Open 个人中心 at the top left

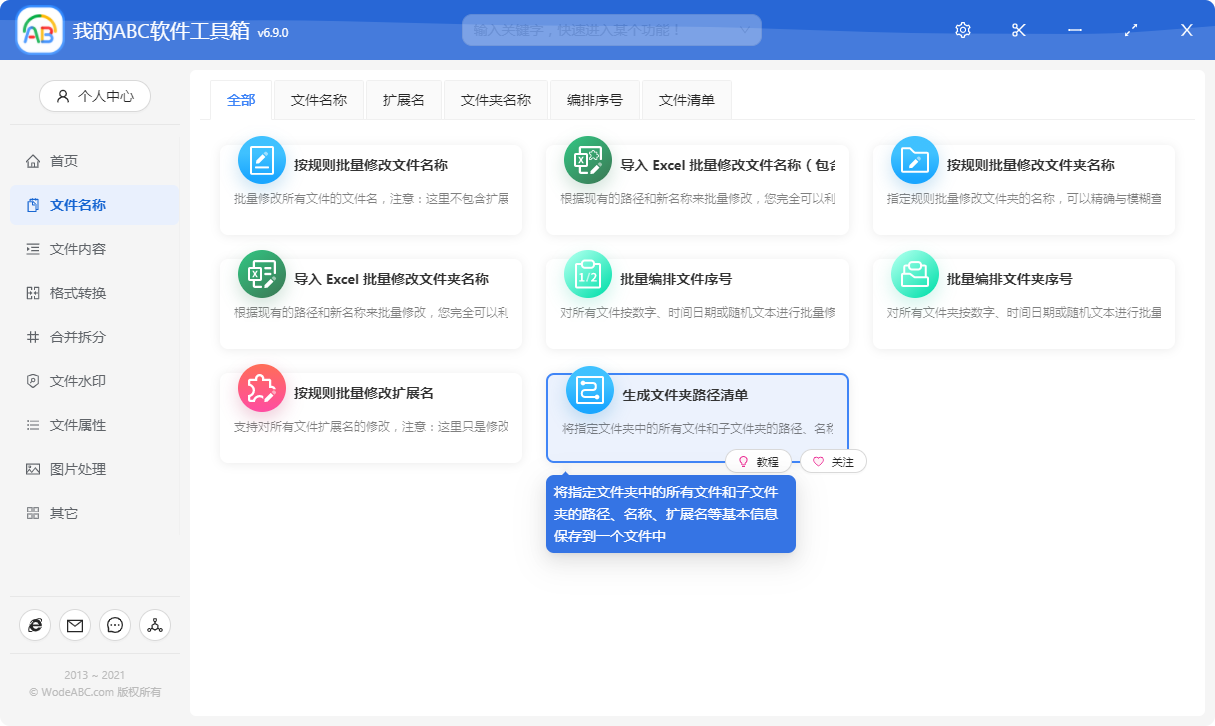click(x=94, y=95)
